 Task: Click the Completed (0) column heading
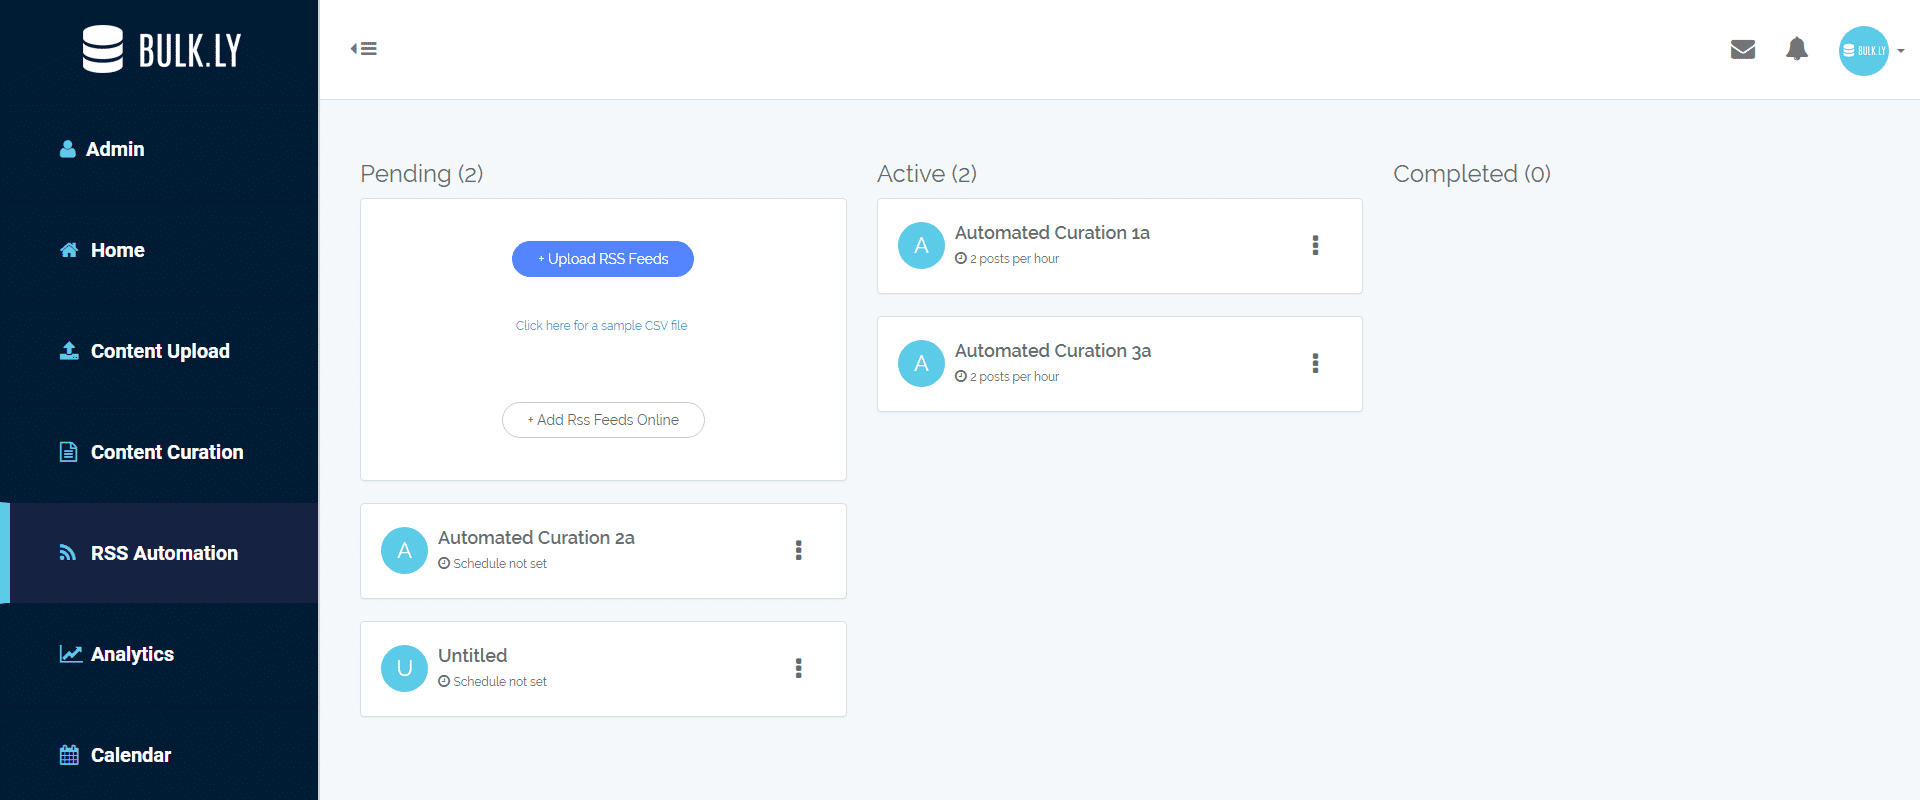1472,174
